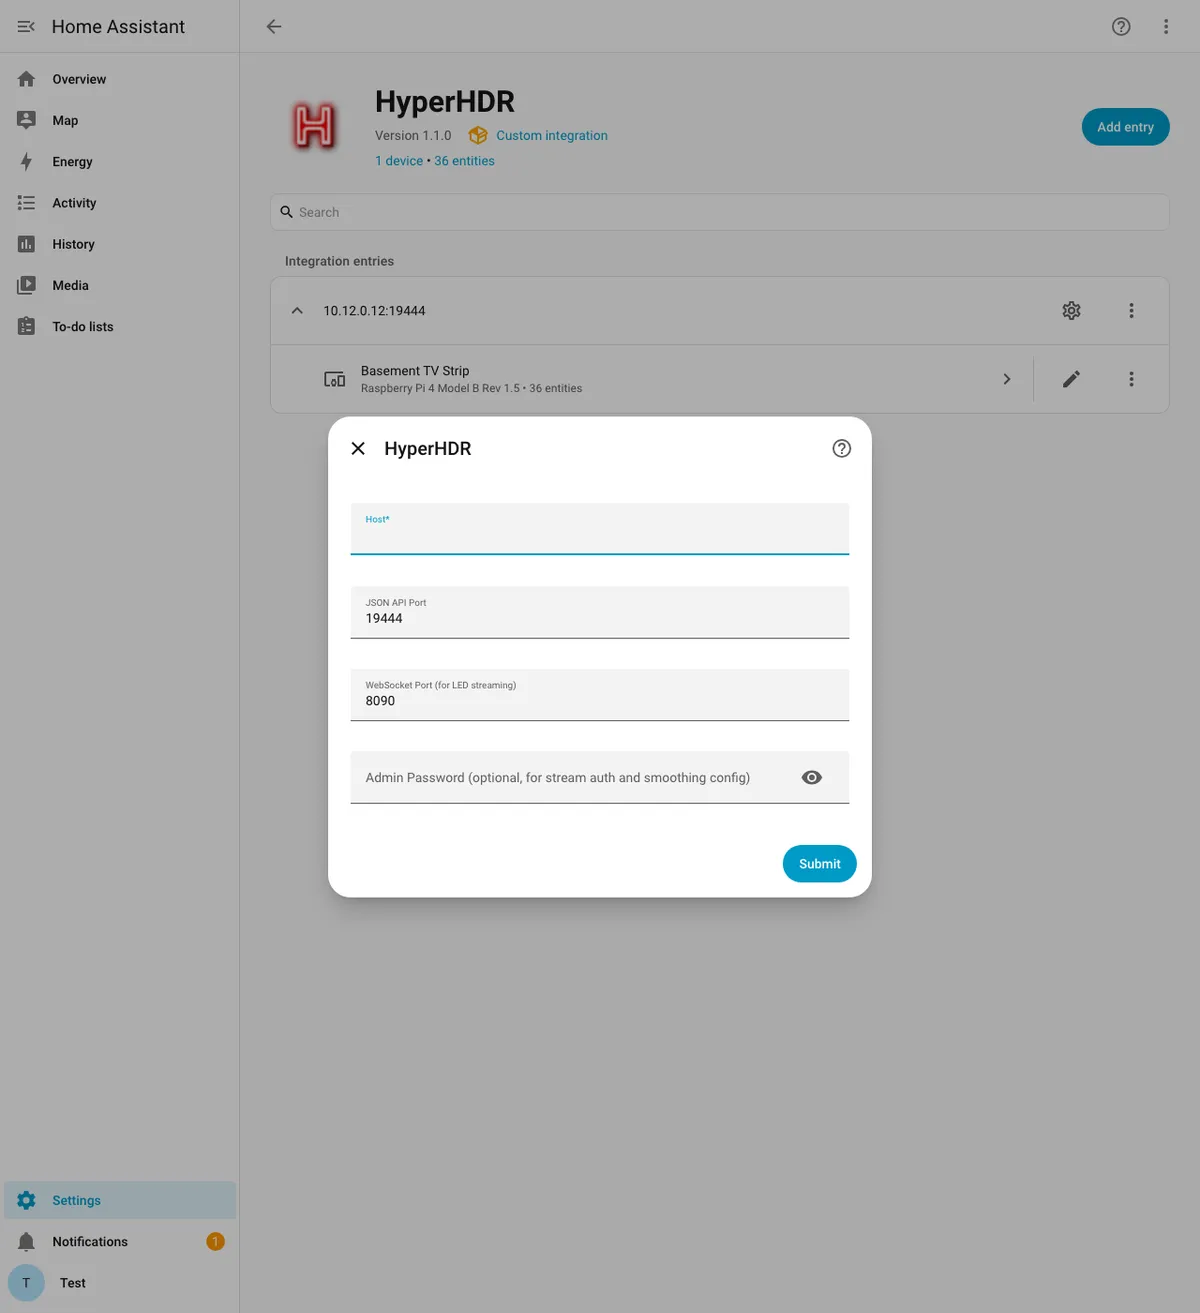Show the Admin Password with eye icon

(812, 778)
